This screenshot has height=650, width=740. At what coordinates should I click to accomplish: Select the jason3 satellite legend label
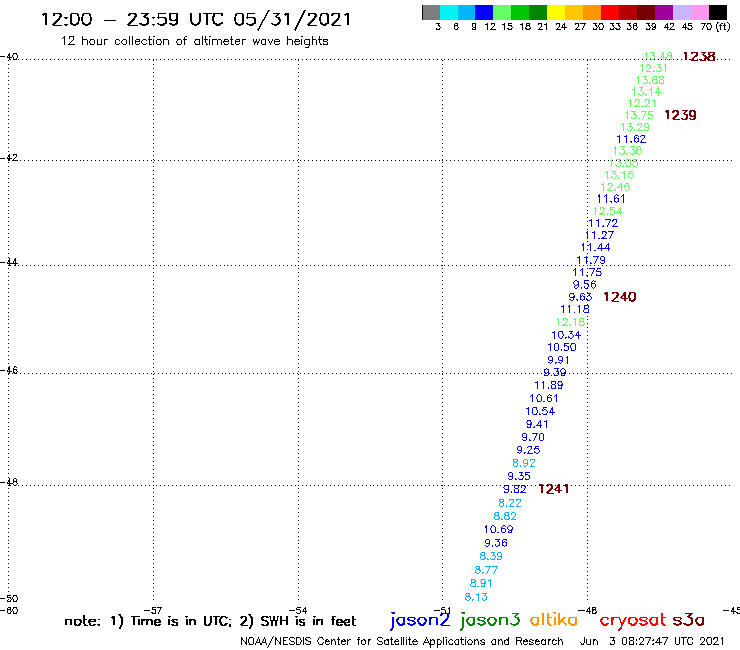tap(490, 620)
